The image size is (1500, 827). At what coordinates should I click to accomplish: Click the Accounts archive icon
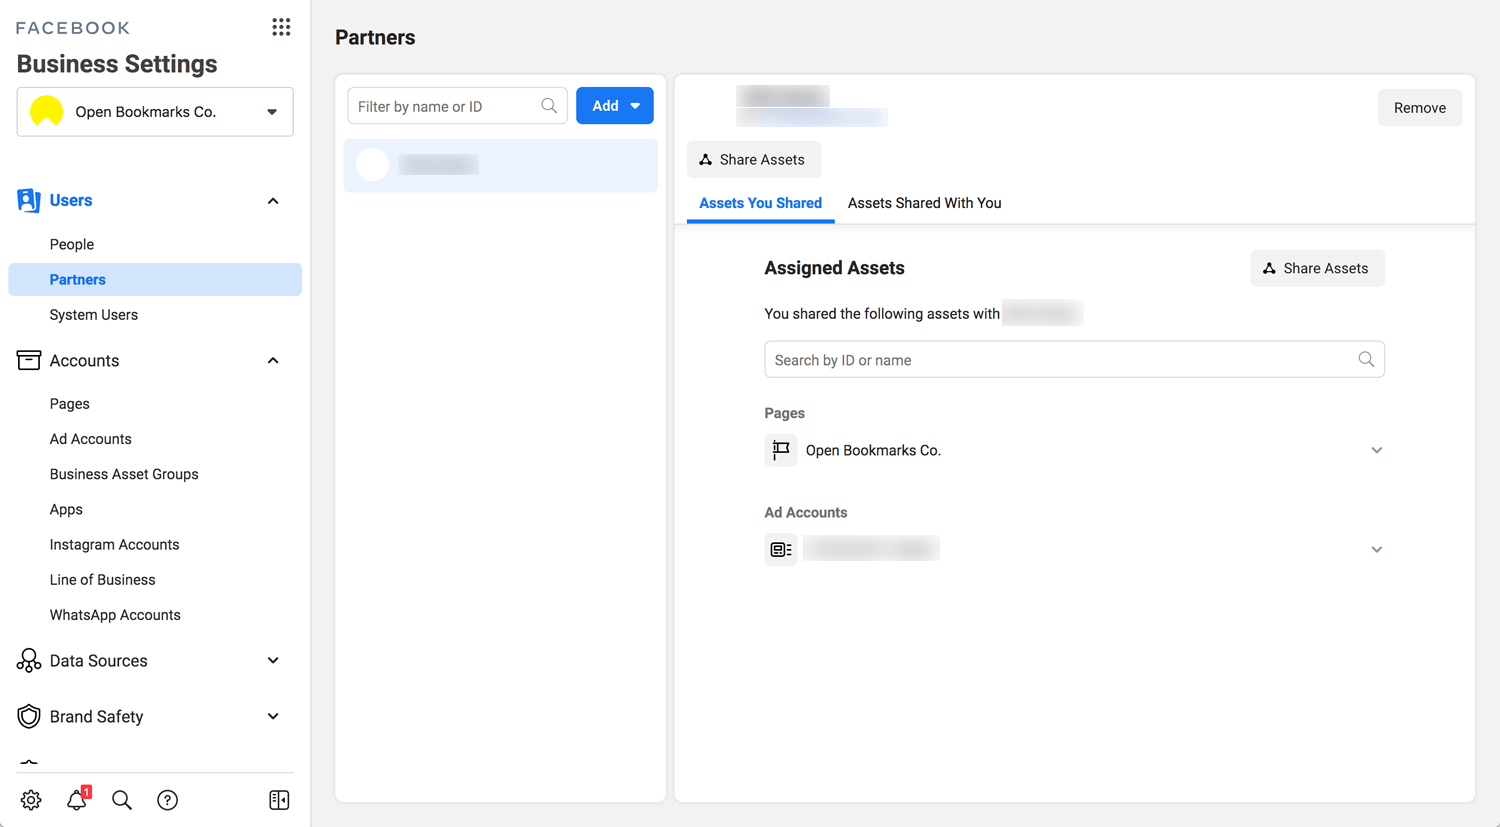[x=28, y=360]
